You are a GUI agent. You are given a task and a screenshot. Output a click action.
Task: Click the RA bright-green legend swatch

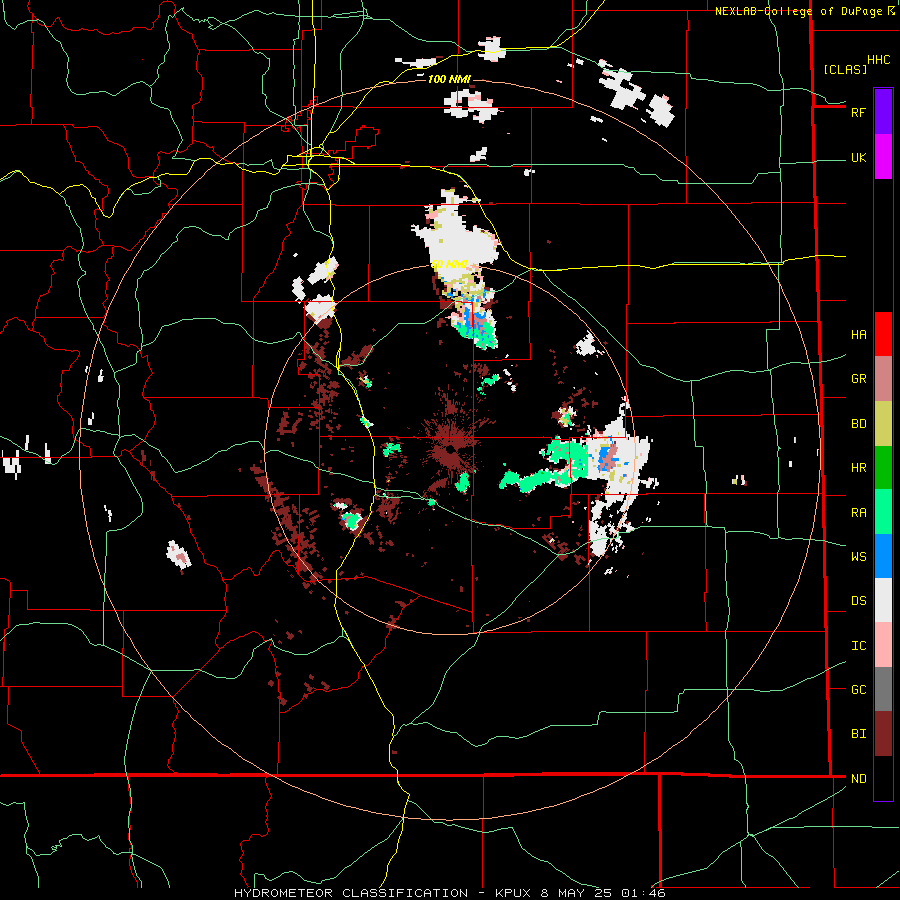pos(883,512)
